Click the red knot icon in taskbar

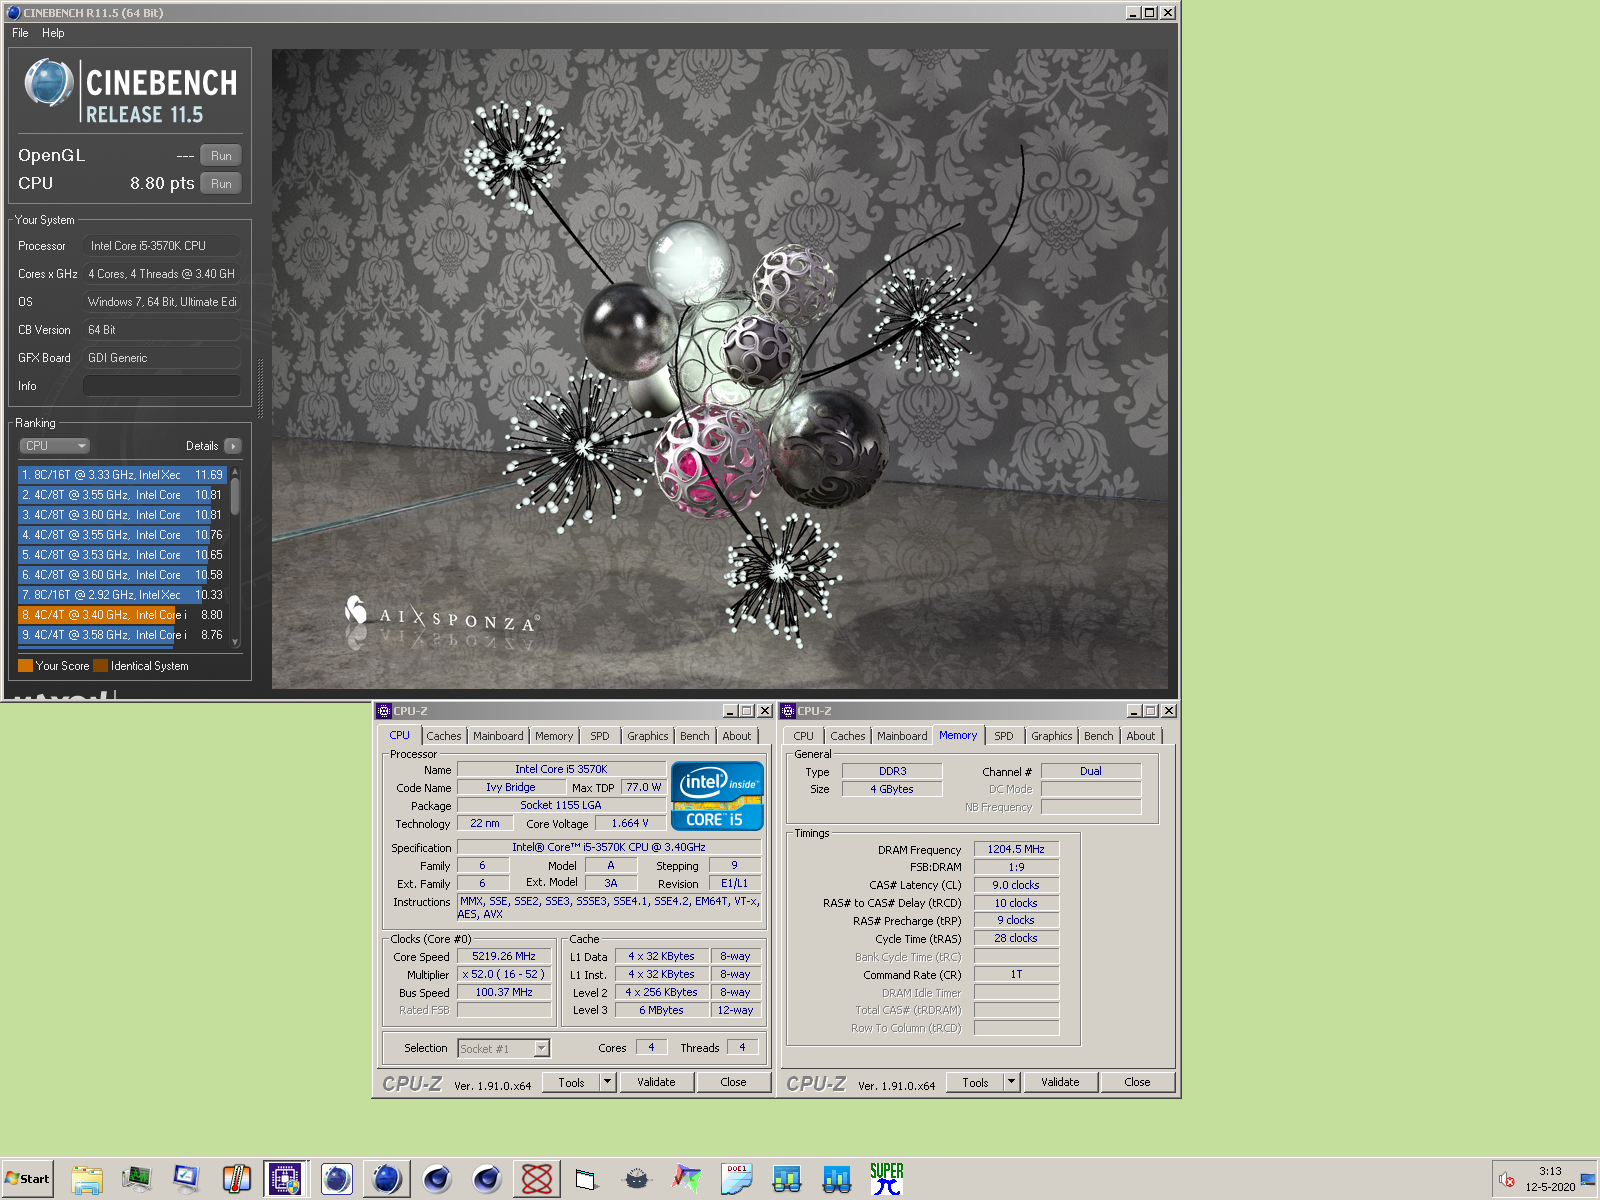click(x=537, y=1179)
